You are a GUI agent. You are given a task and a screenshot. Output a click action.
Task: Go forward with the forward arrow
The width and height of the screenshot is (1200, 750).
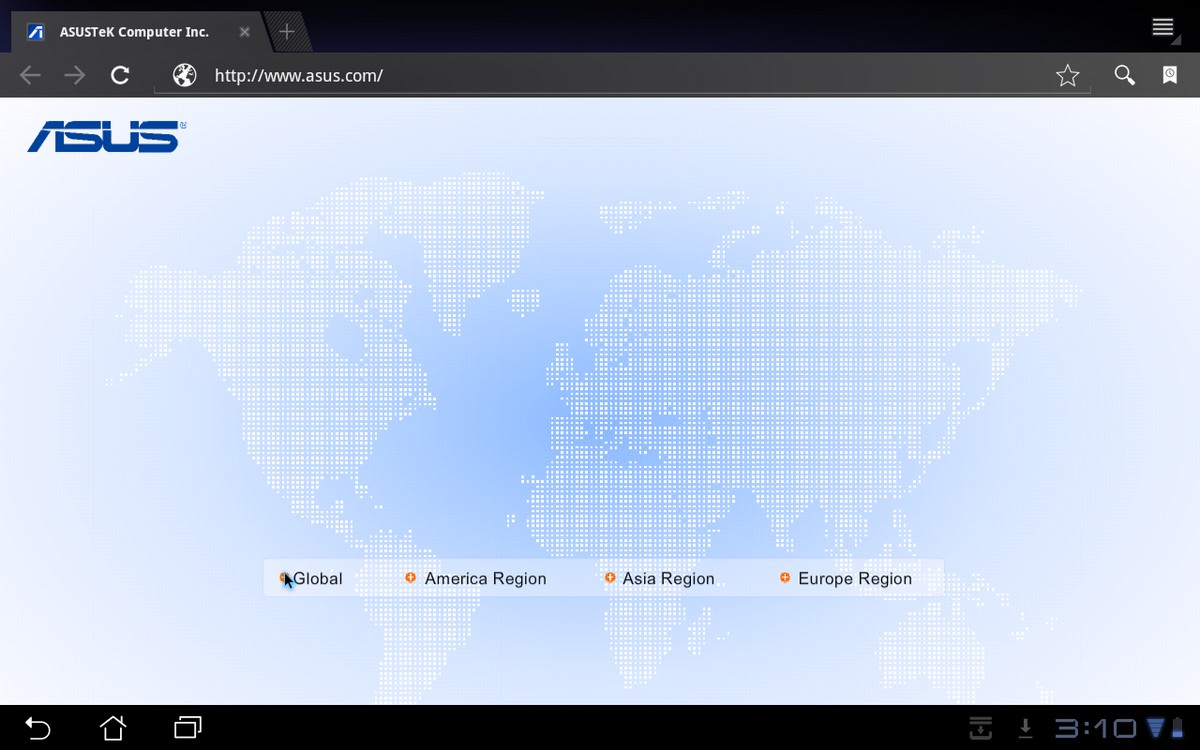point(75,75)
